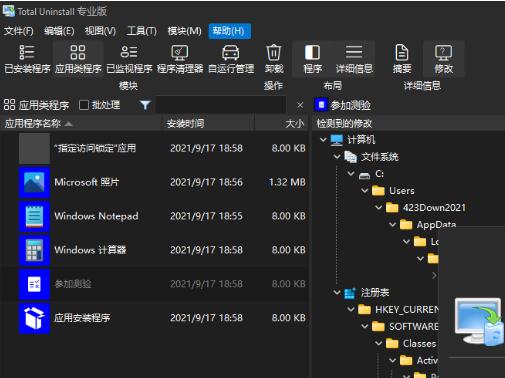The height and width of the screenshot is (378, 505).
Task: Switch to 应用类程序 module in toolbar
Action: (x=78, y=59)
